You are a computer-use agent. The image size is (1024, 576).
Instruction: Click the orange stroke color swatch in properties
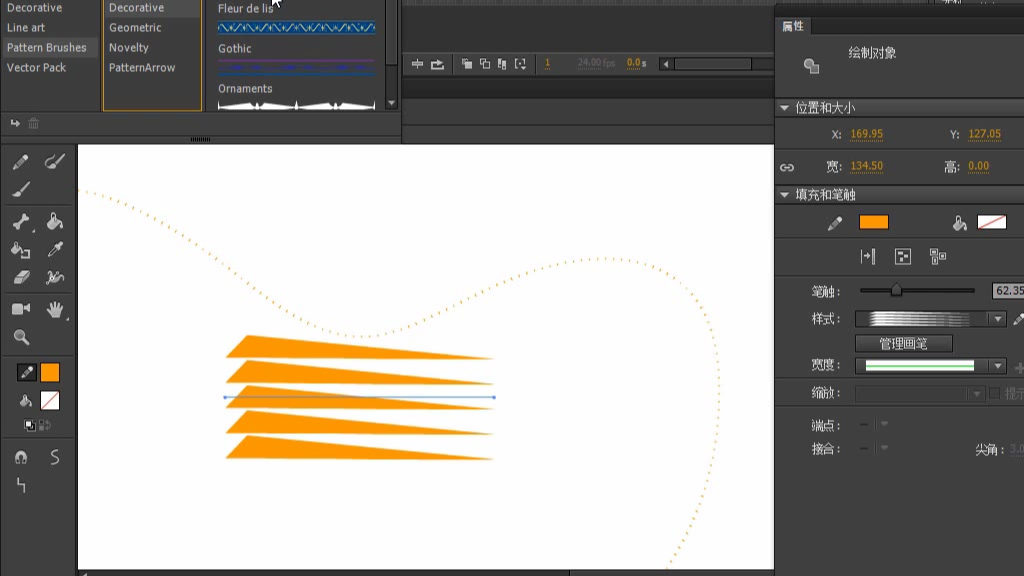(x=873, y=223)
